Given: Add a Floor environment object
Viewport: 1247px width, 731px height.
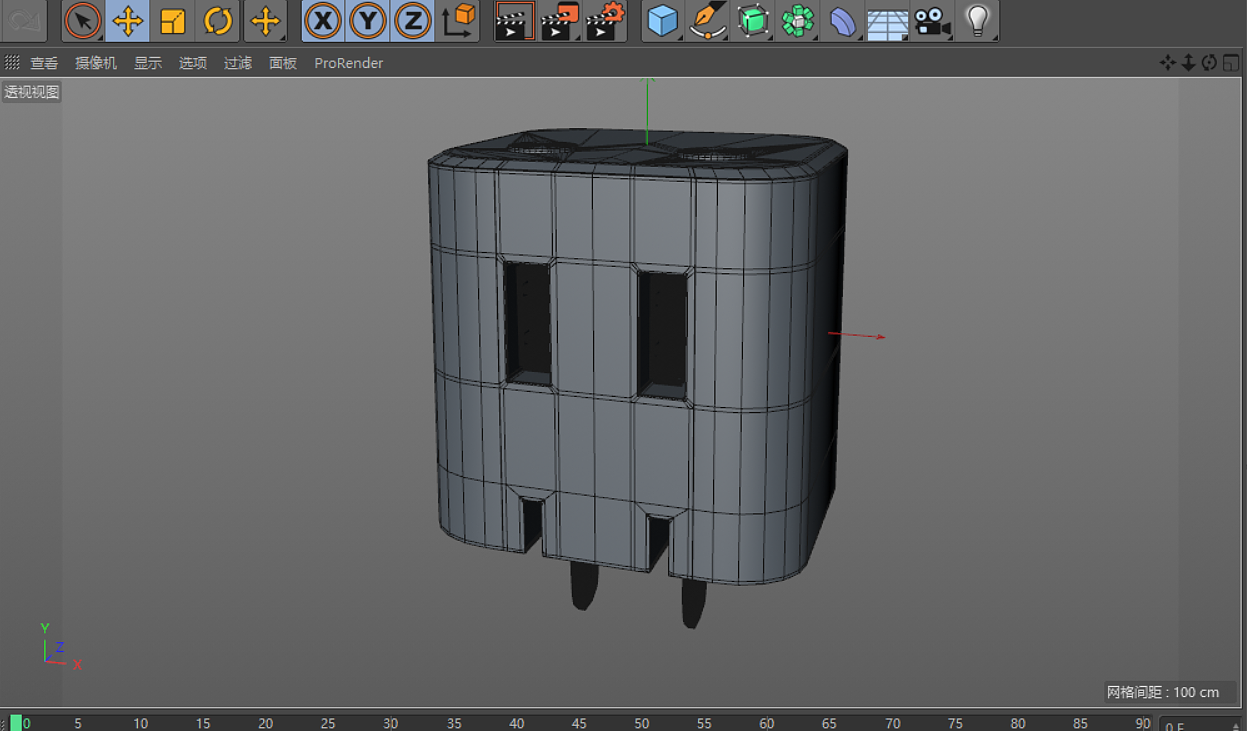Looking at the screenshot, I should 887,20.
